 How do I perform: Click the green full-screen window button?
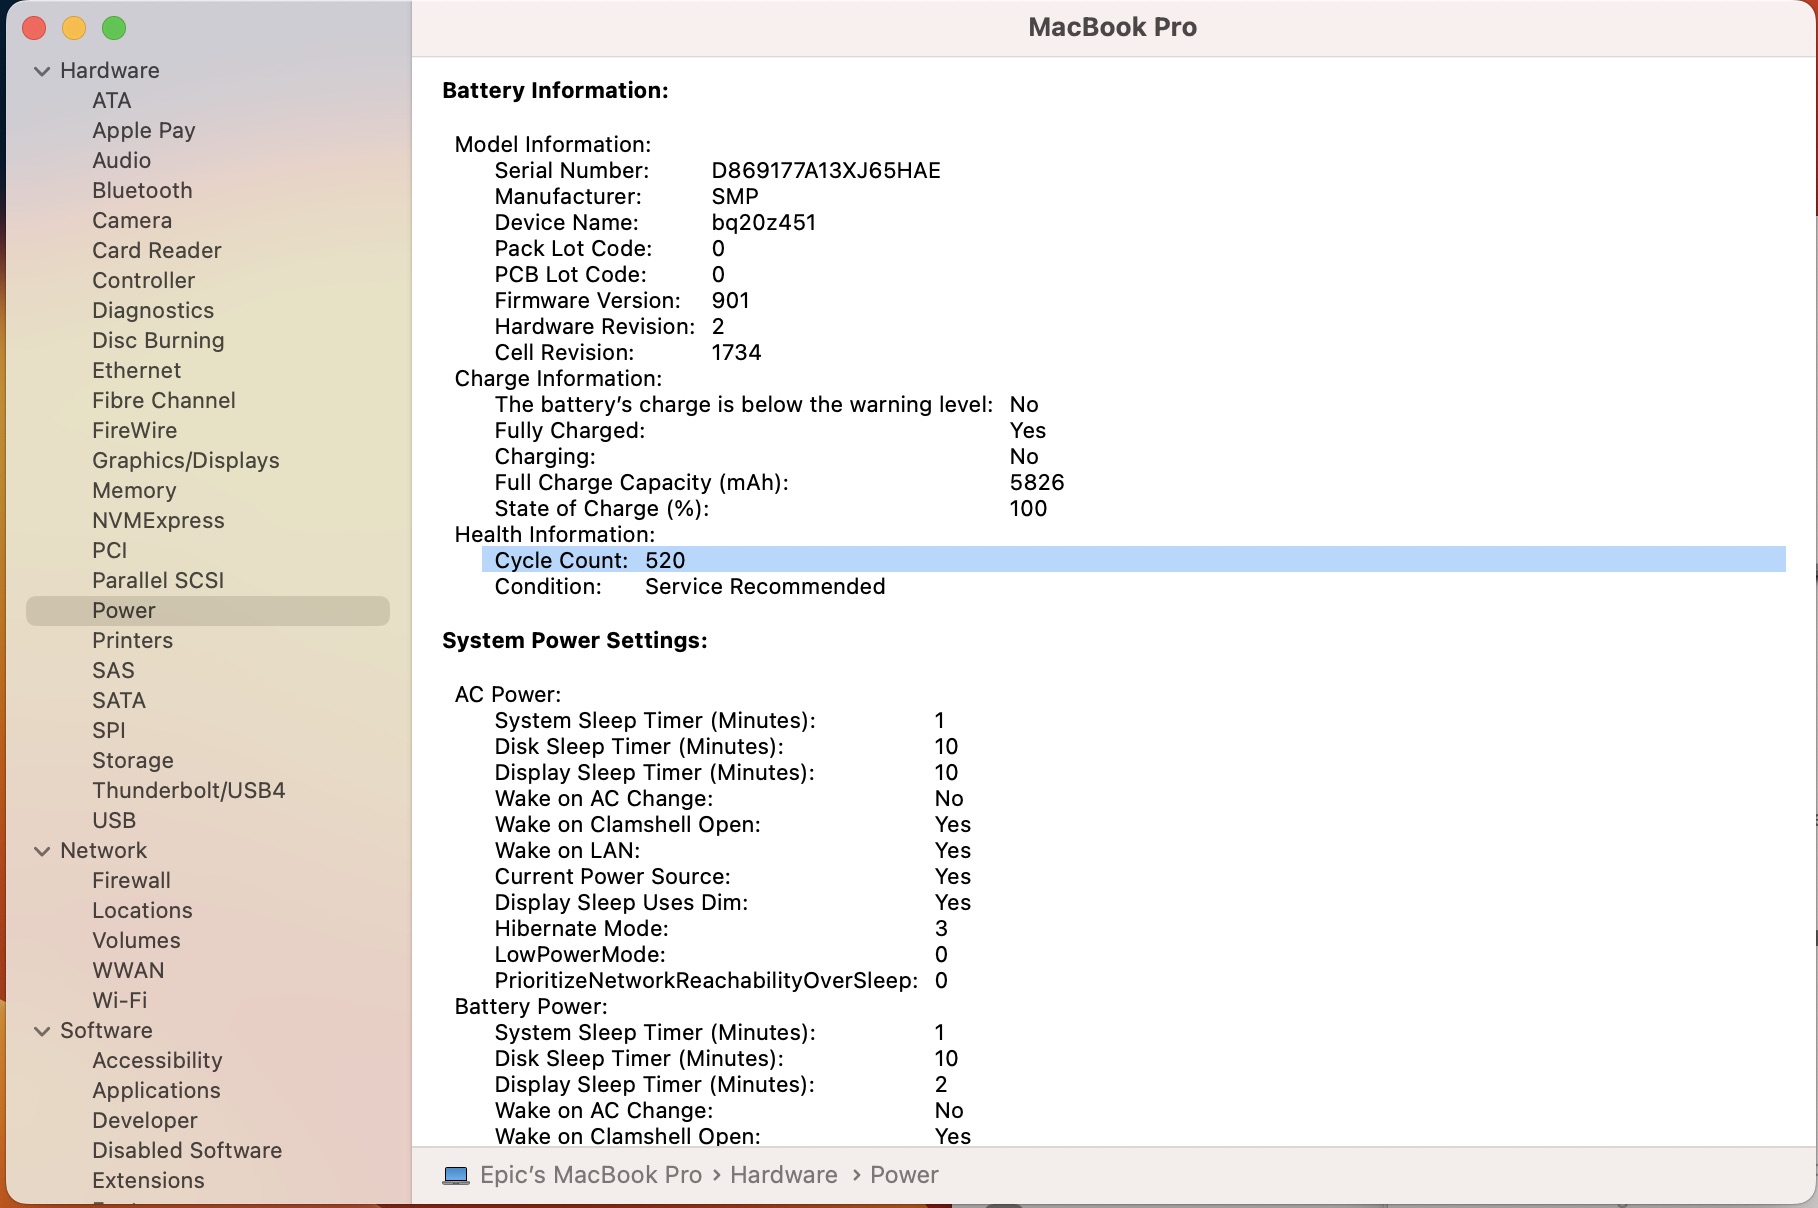[x=114, y=28]
